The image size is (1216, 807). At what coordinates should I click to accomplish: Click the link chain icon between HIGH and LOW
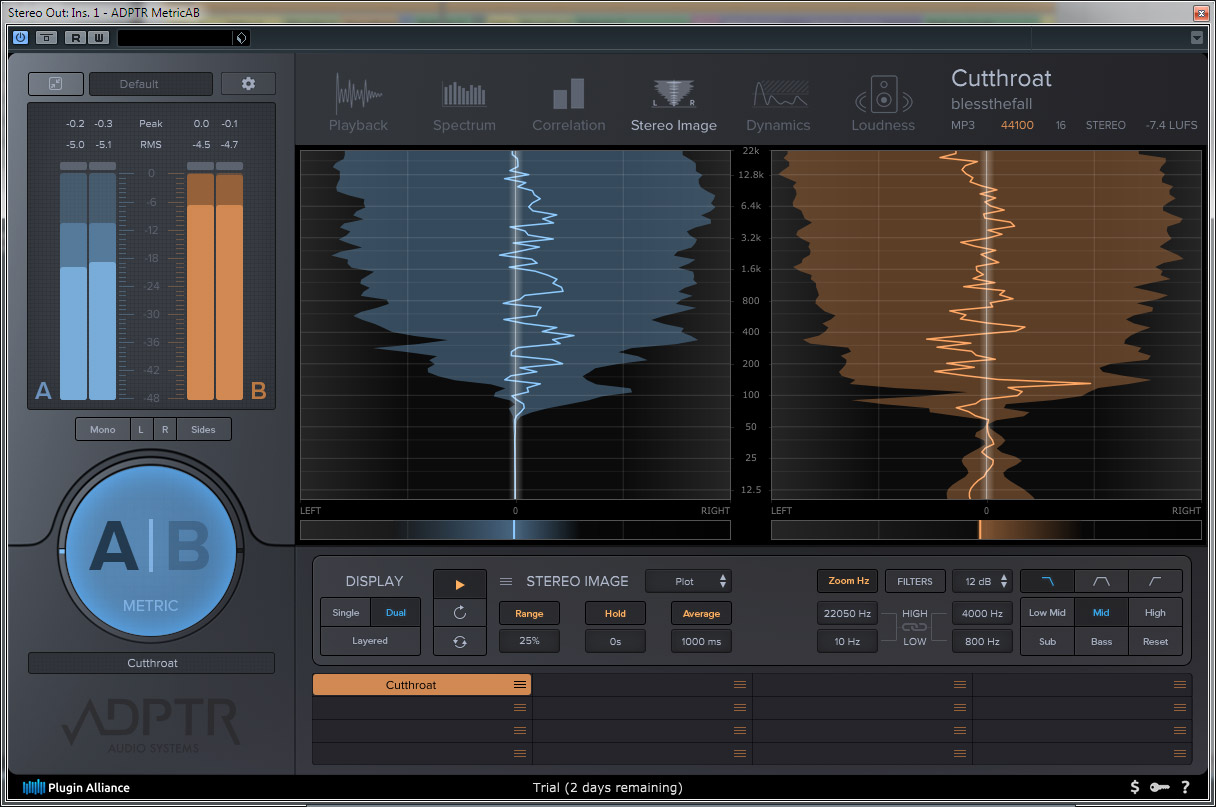tap(915, 627)
